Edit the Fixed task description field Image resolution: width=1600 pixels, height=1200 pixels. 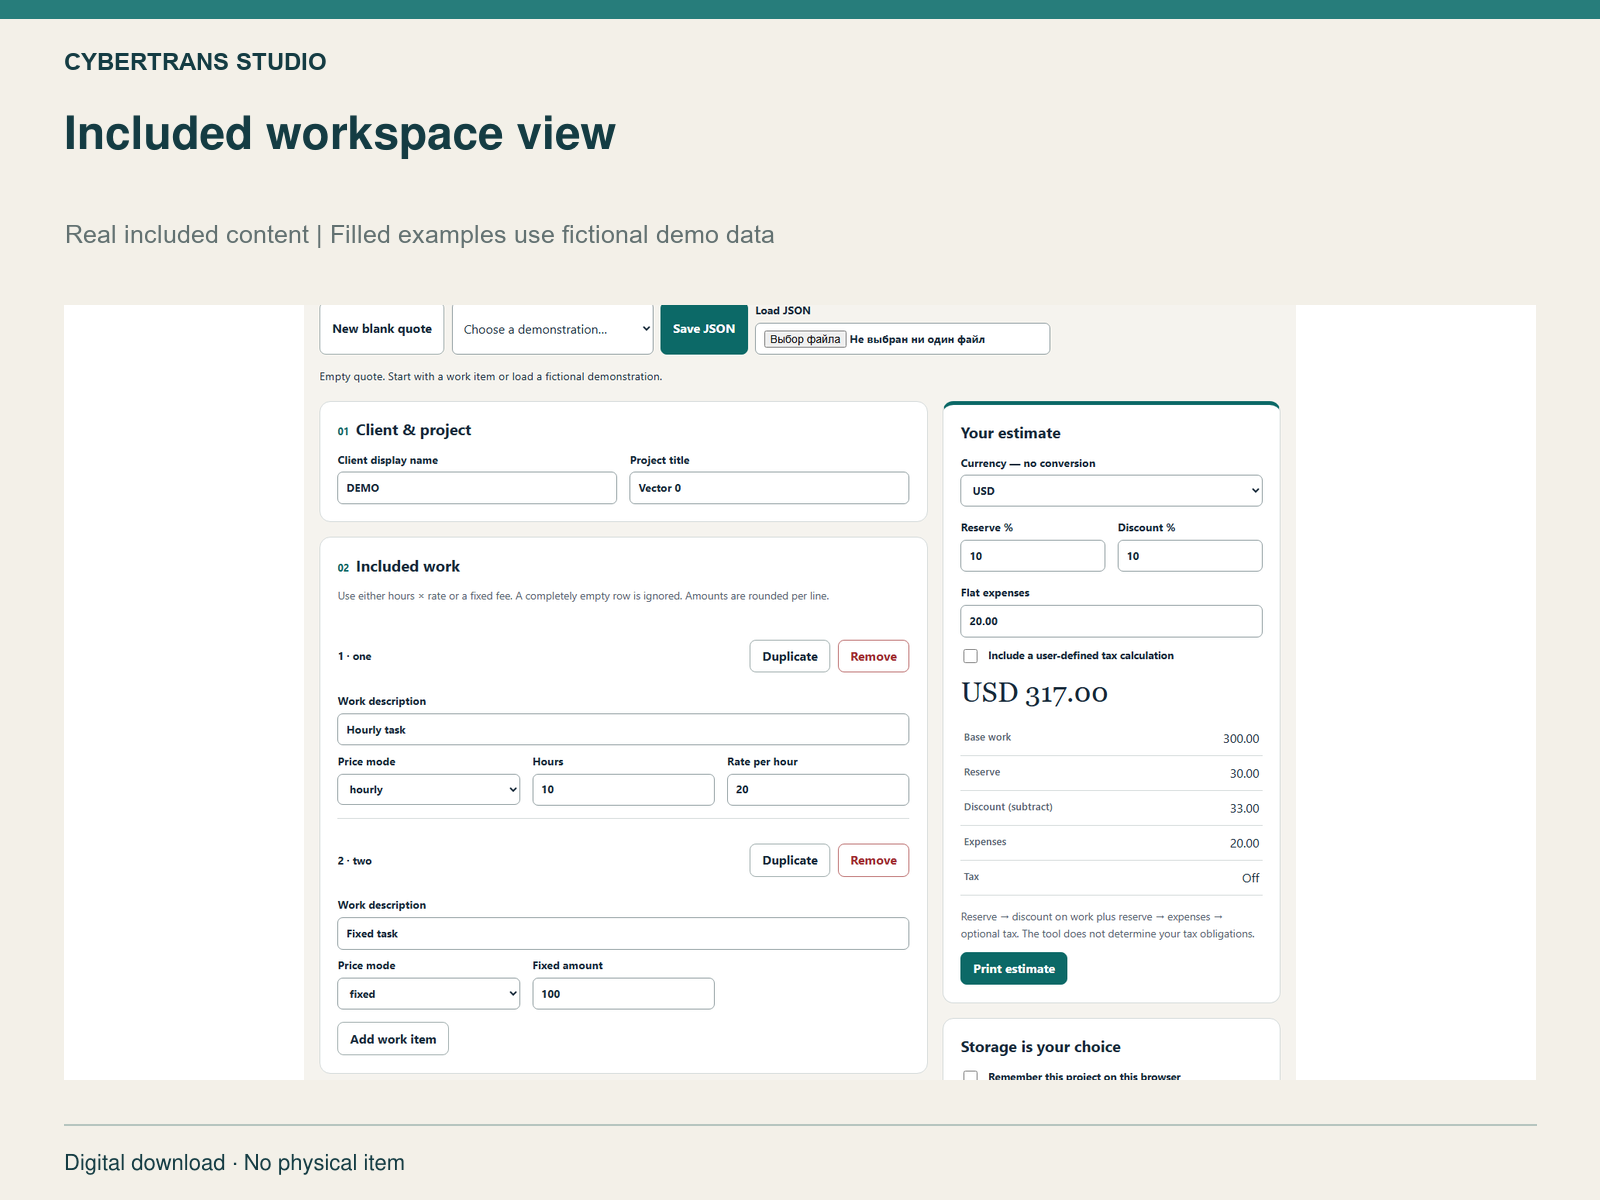[x=623, y=934]
